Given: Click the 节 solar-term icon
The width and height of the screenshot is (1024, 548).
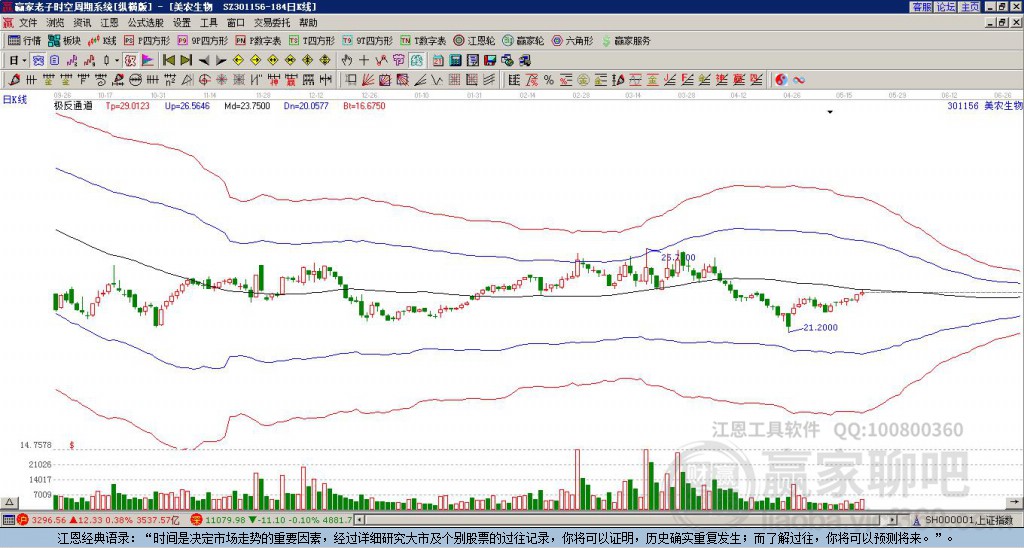Looking at the screenshot, I should 398,60.
